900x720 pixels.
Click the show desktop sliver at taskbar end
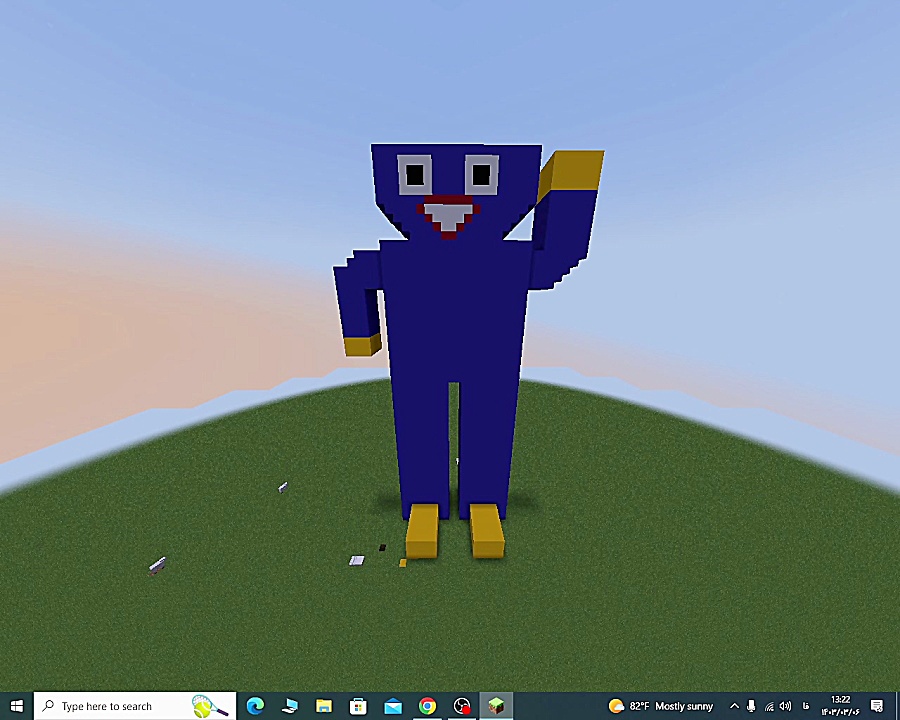[897, 706]
